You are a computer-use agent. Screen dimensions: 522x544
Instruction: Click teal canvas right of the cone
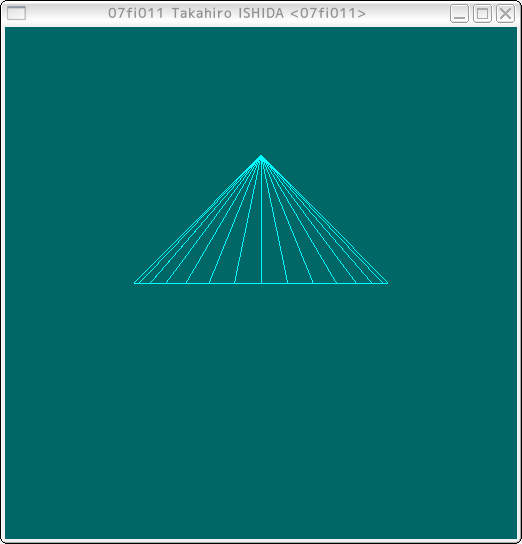click(451, 222)
